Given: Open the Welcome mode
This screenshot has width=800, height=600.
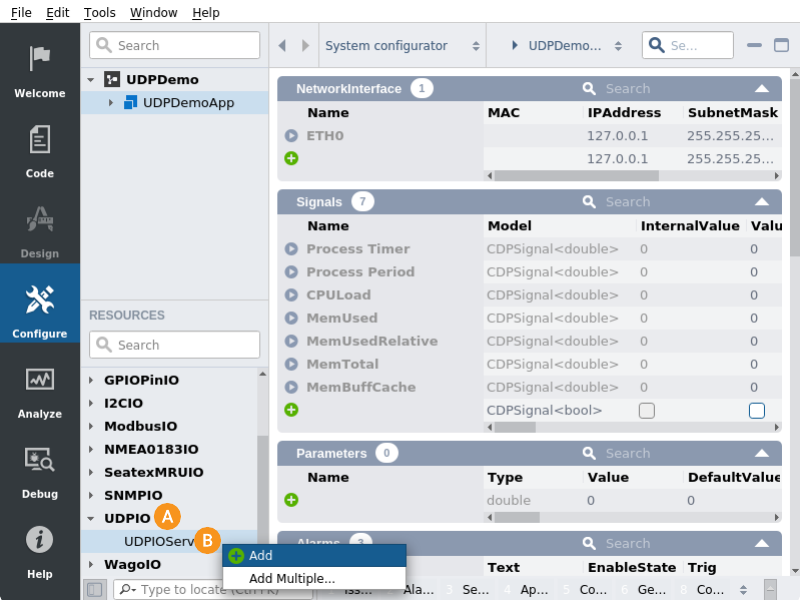Looking at the screenshot, I should point(40,70).
